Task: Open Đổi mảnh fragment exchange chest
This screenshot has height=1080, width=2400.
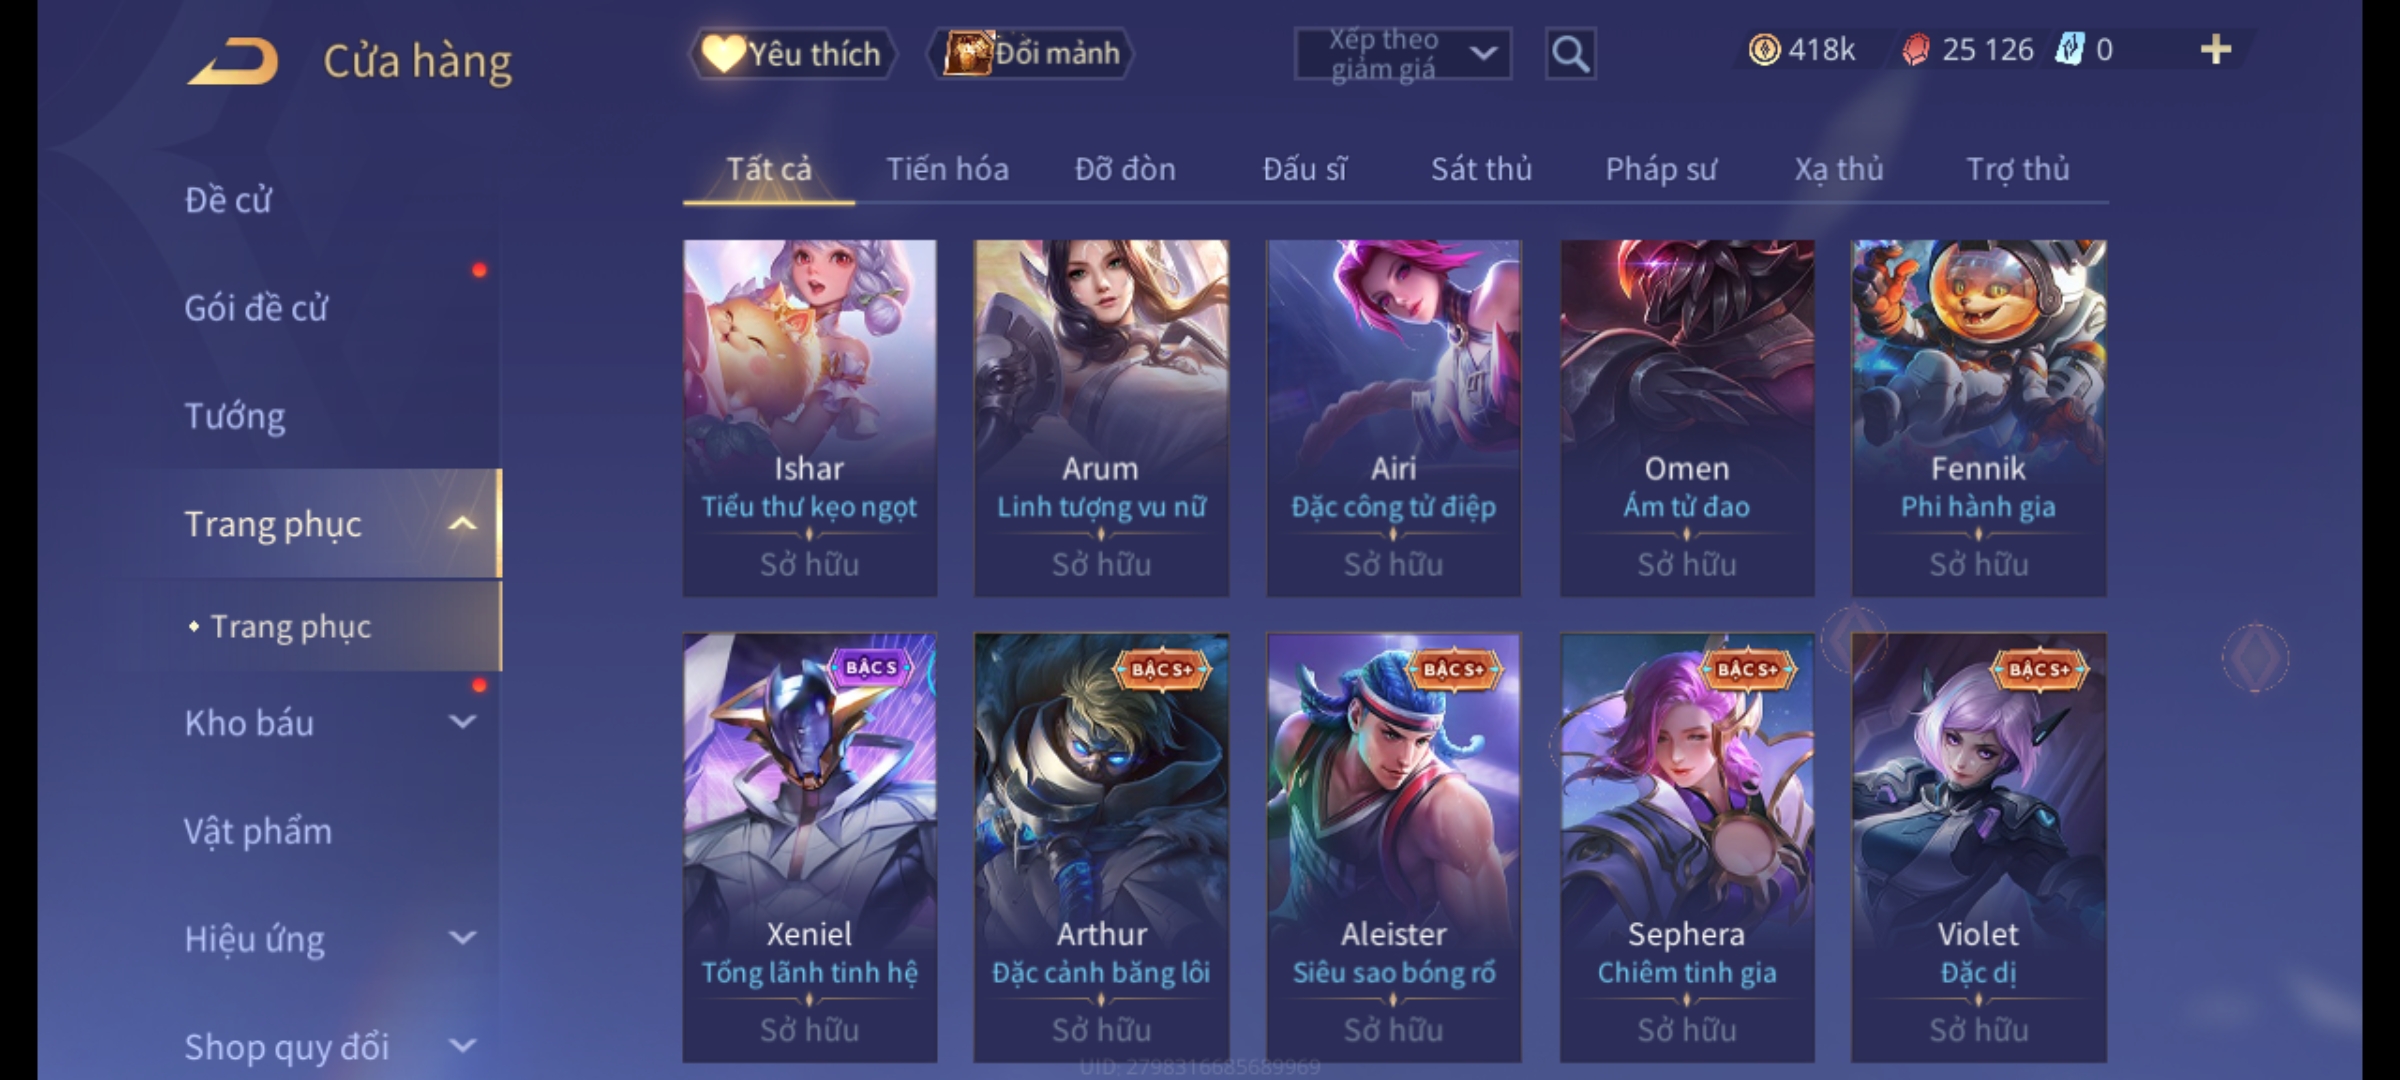Action: (x=1032, y=53)
